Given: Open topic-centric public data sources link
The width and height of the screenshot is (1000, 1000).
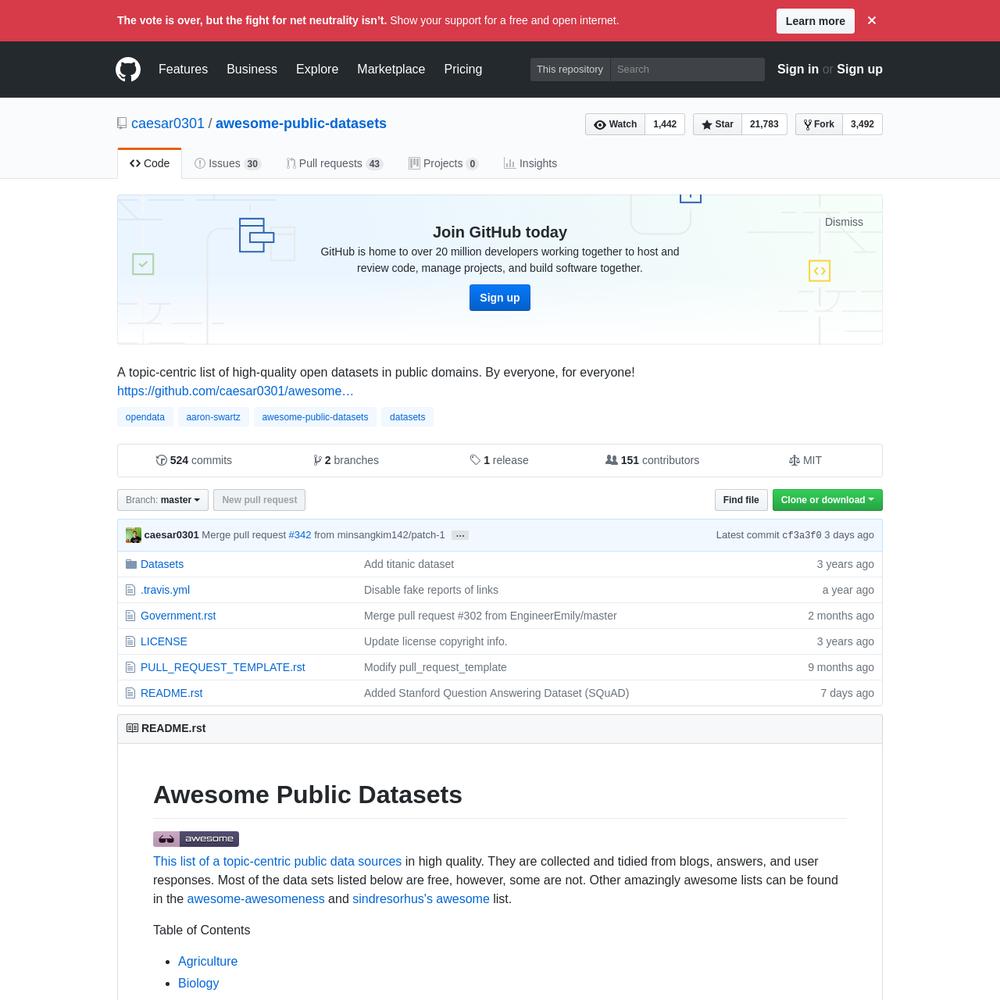Looking at the screenshot, I should [x=277, y=862].
